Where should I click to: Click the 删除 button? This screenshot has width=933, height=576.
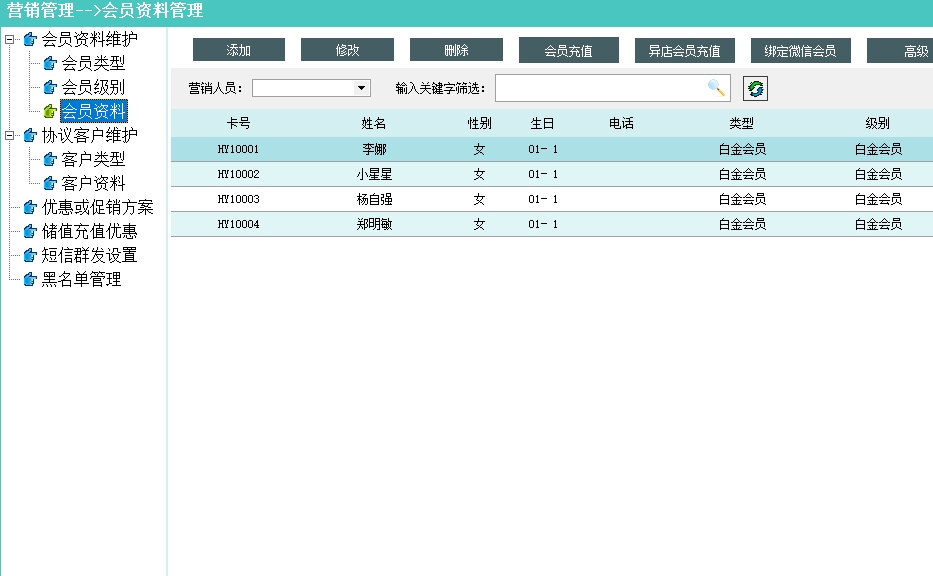click(456, 50)
